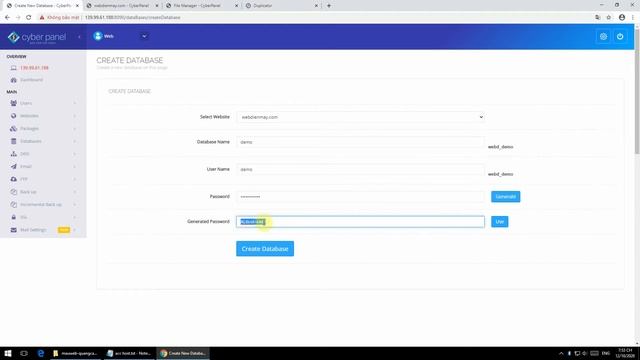Open the user dropdown chevron in the header
This screenshot has width=640, height=360.
click(x=144, y=36)
